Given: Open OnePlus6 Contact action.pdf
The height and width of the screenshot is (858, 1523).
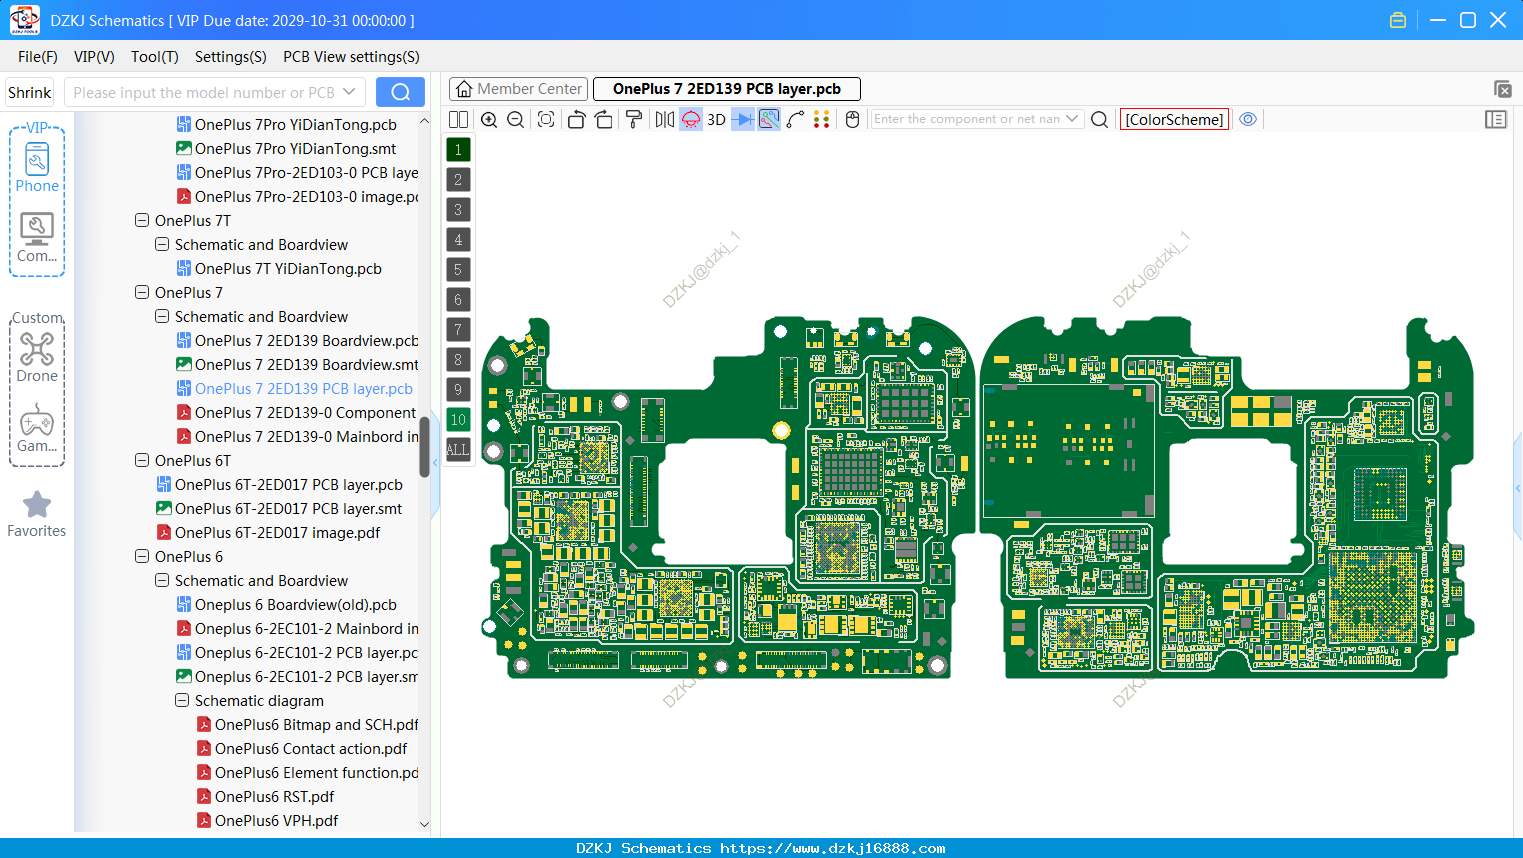Looking at the screenshot, I should pyautogui.click(x=302, y=748).
